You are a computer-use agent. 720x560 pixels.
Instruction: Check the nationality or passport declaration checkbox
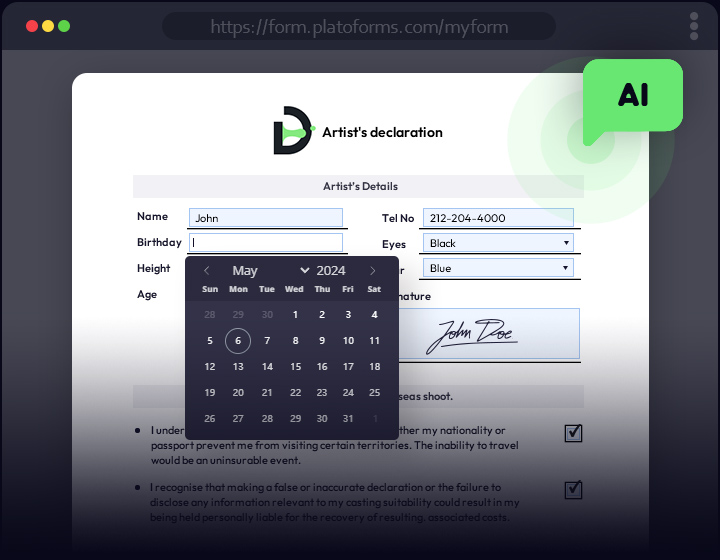573,433
